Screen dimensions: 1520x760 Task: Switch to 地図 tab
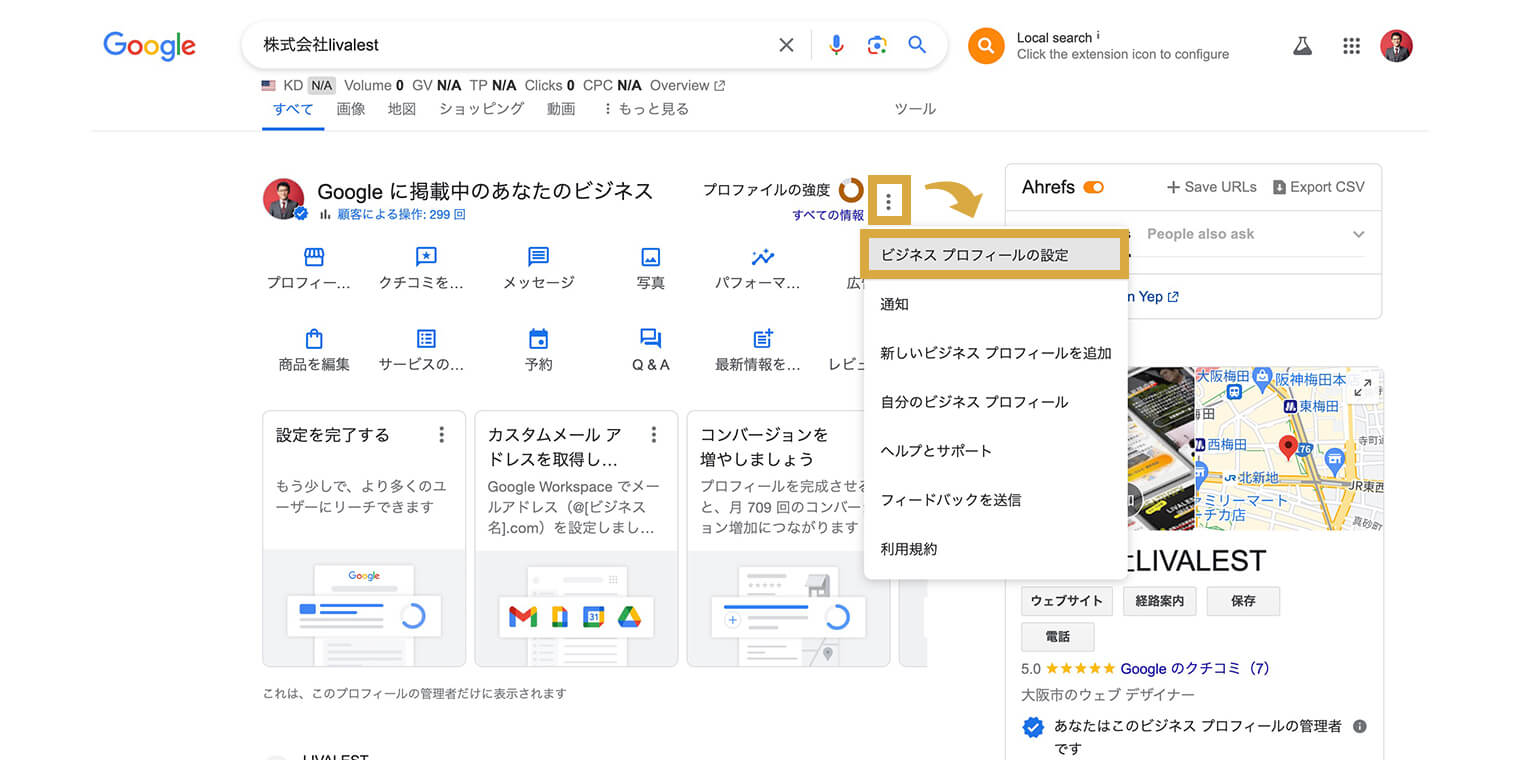(x=402, y=109)
